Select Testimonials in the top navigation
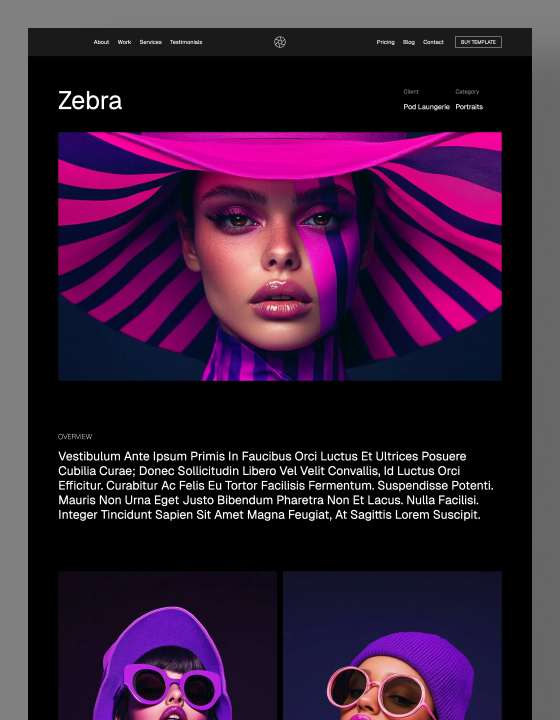The image size is (560, 720). pyautogui.click(x=186, y=42)
